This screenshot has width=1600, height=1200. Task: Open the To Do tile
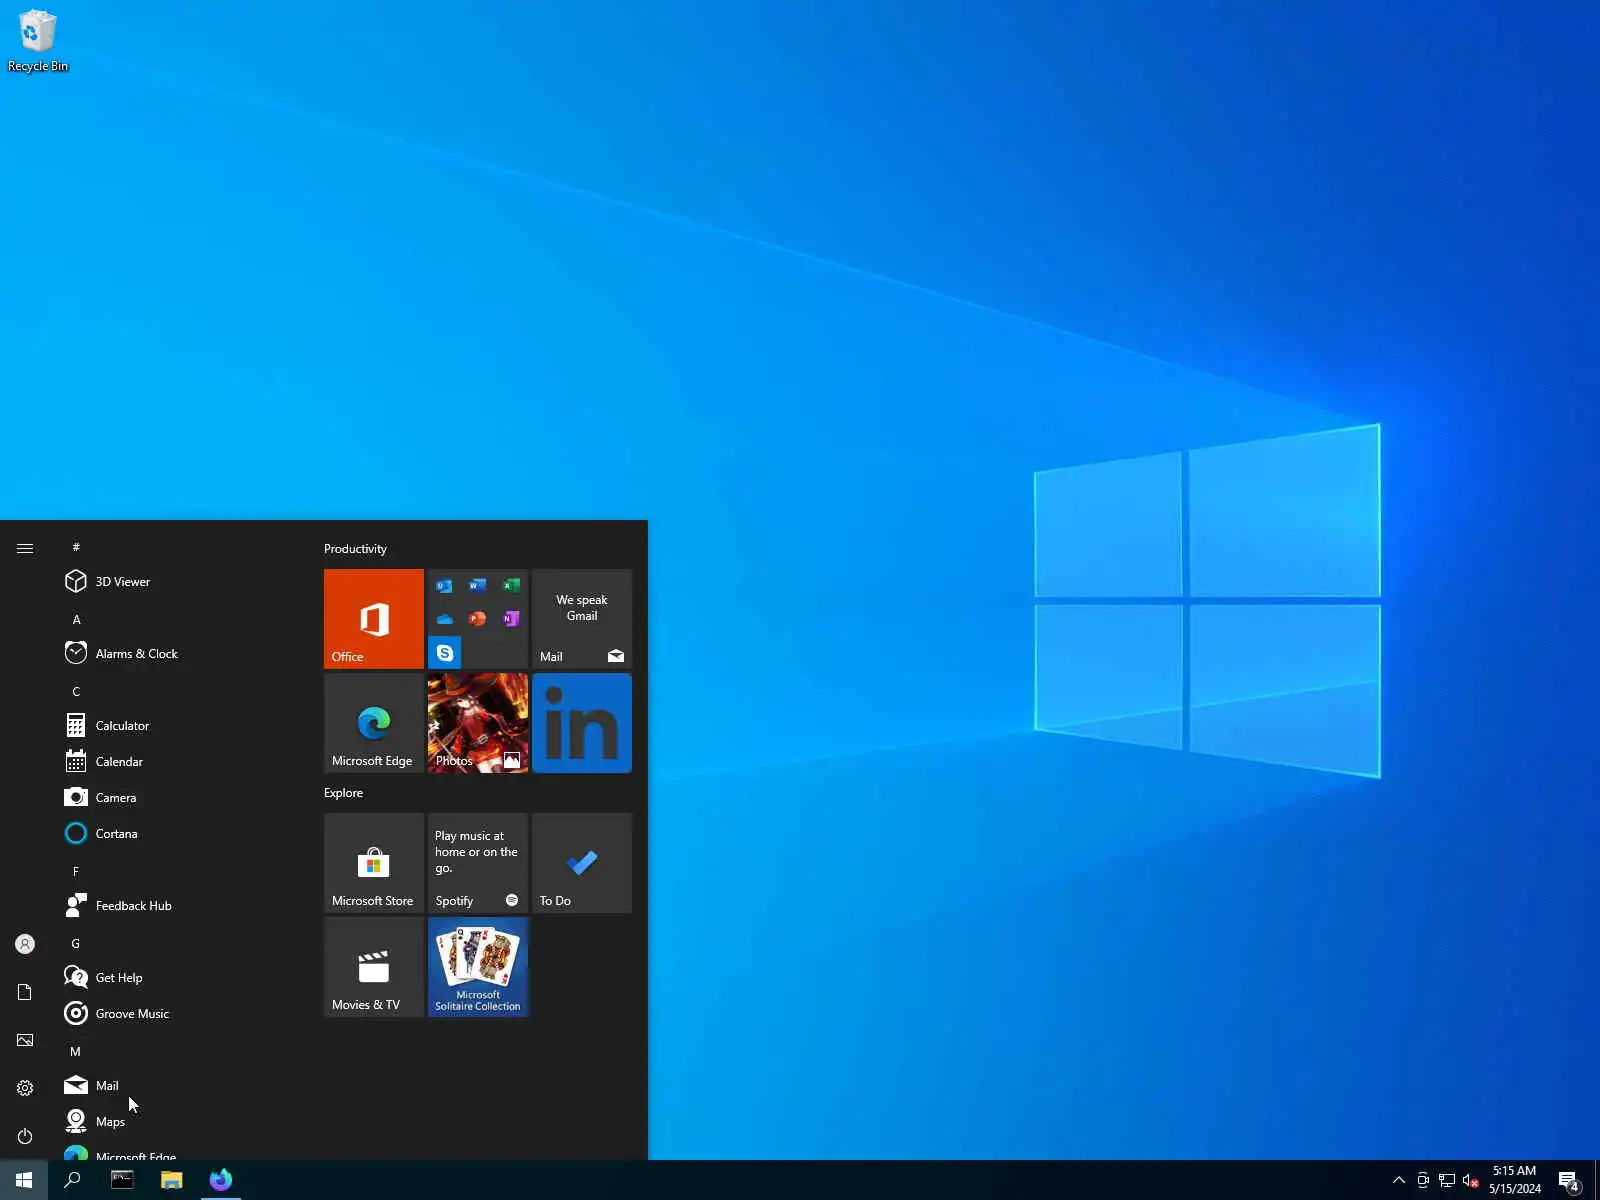point(582,863)
